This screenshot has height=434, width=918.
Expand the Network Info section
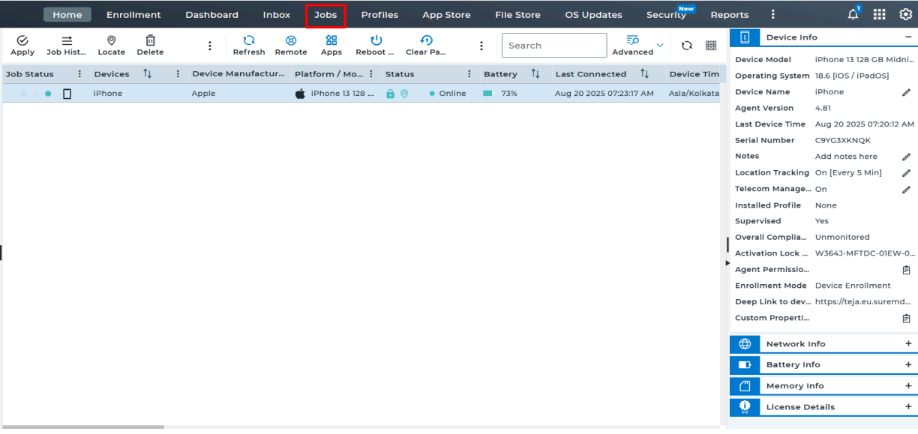click(908, 344)
